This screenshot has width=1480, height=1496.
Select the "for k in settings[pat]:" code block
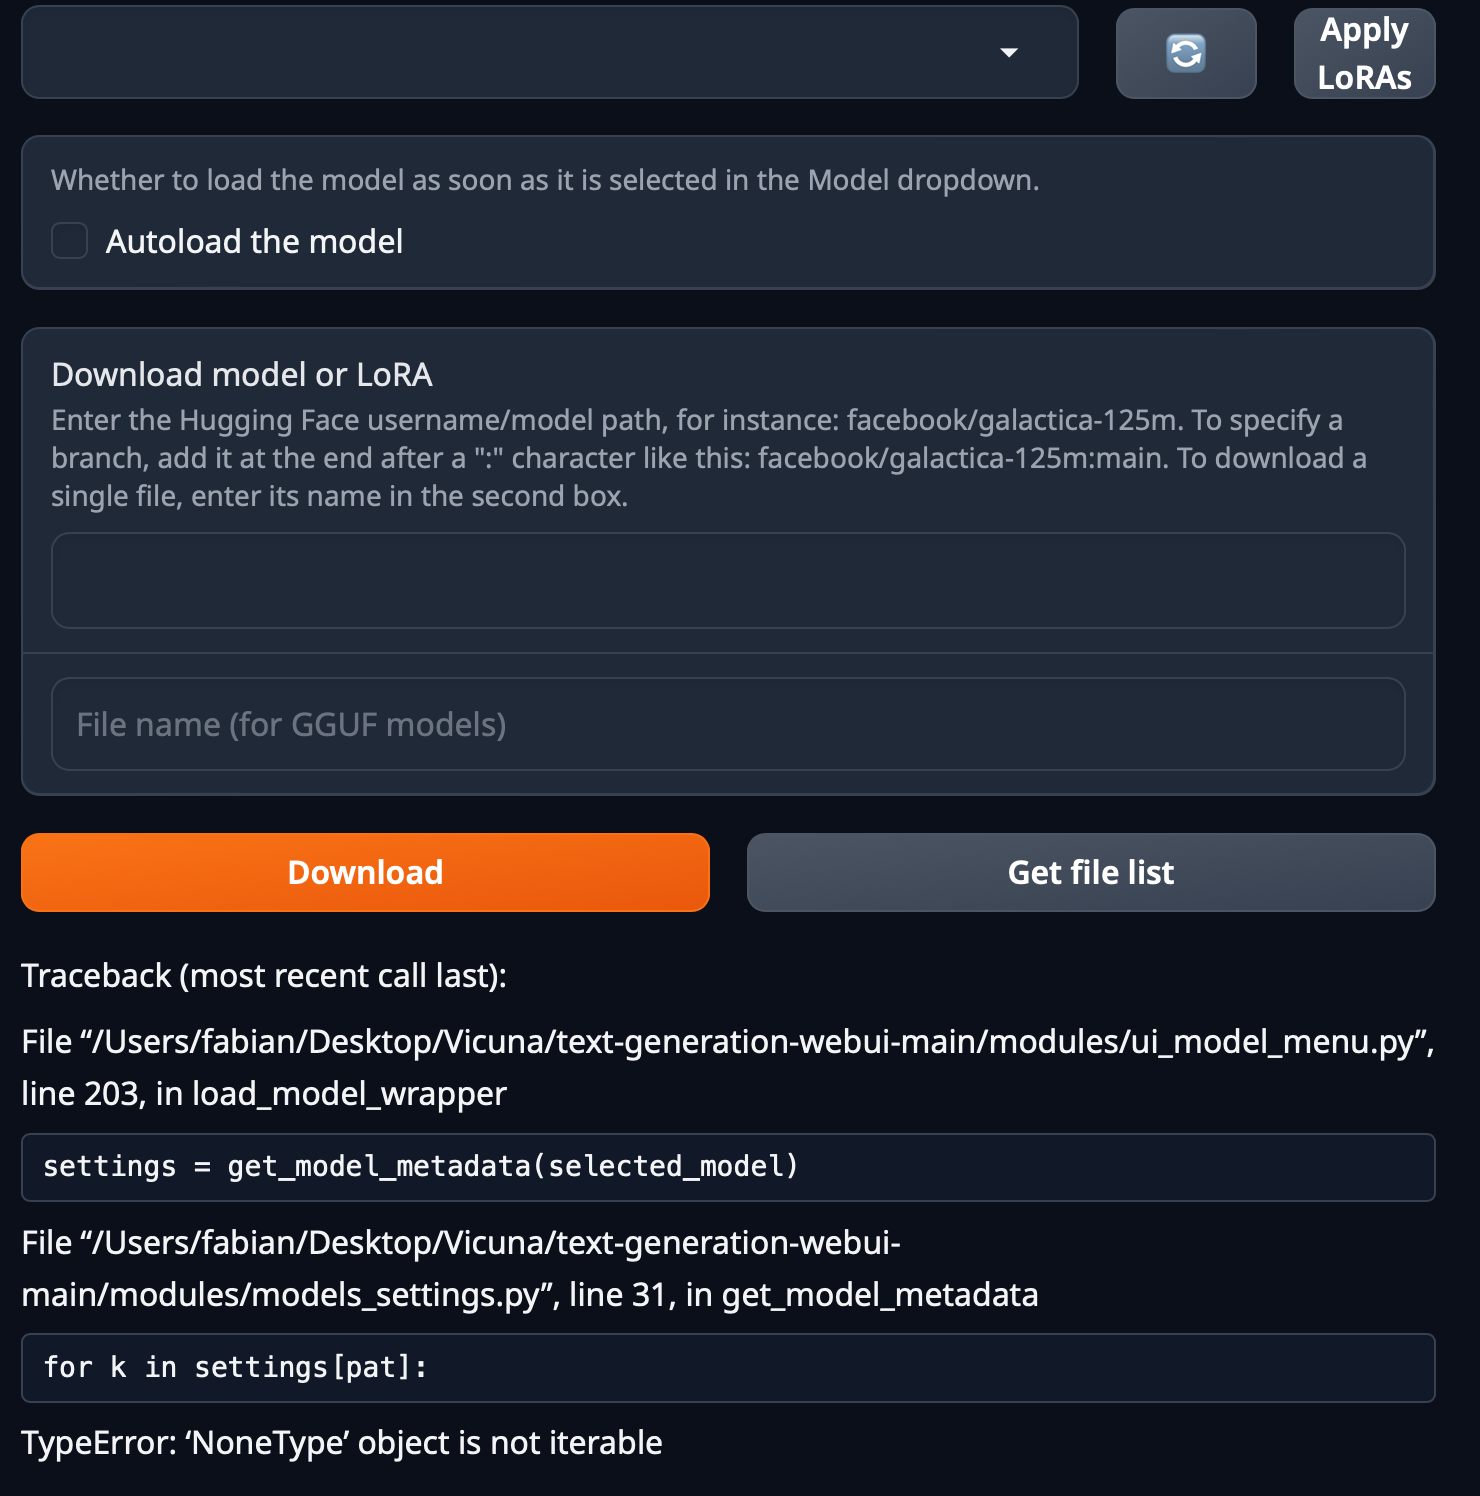point(728,1367)
